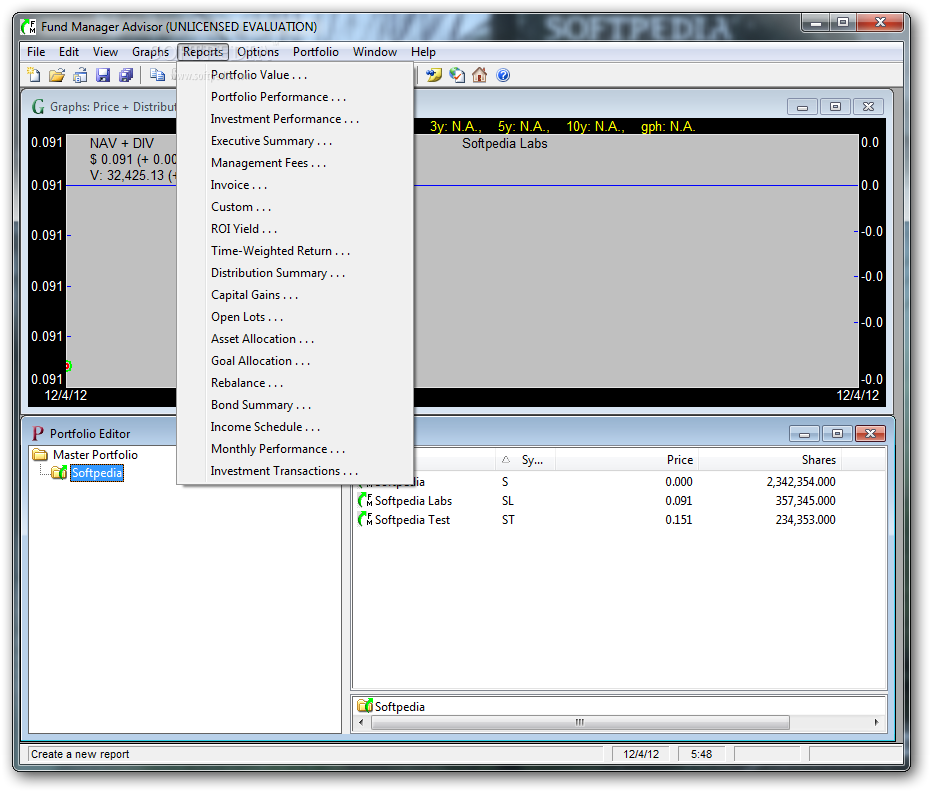The image size is (931, 792).
Task: Open the Edit menu
Action: [x=69, y=52]
